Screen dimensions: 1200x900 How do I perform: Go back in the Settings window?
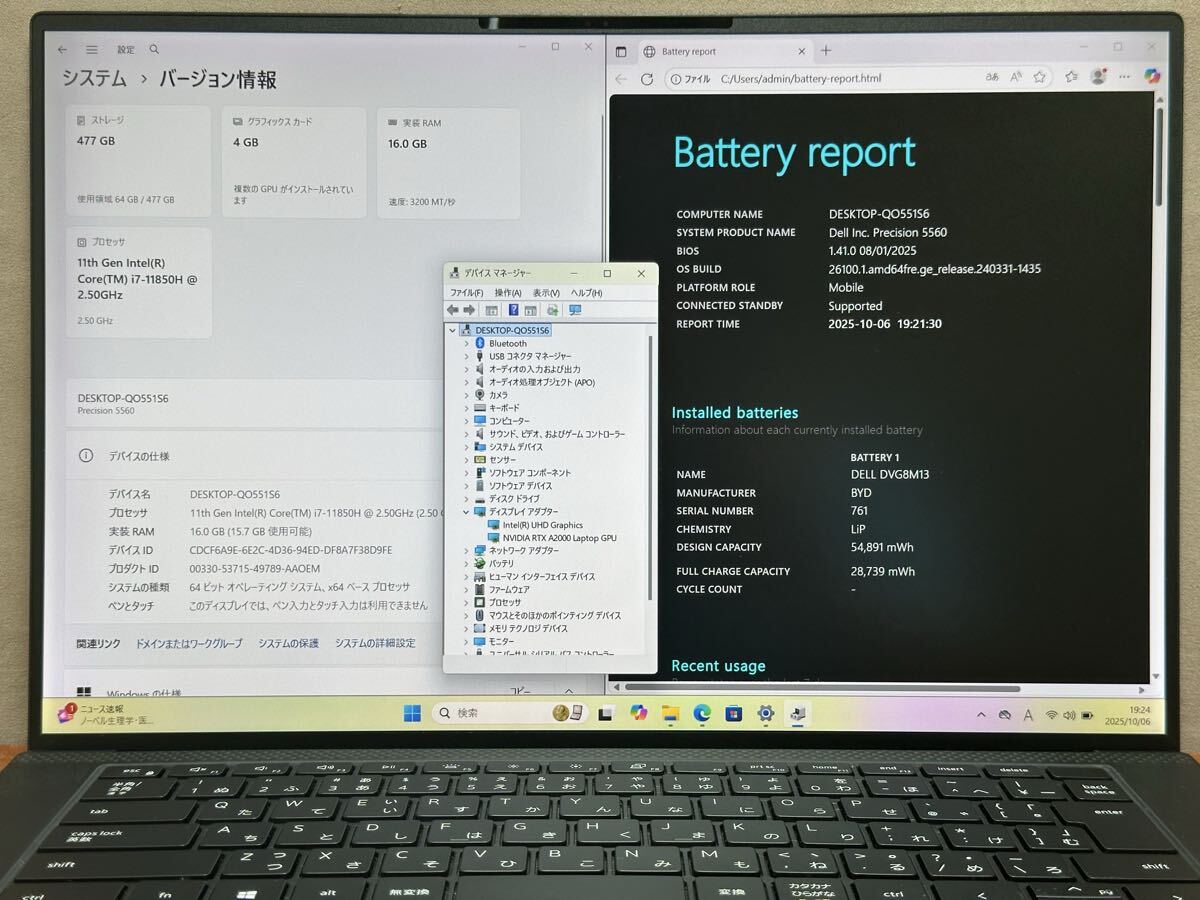[x=63, y=49]
